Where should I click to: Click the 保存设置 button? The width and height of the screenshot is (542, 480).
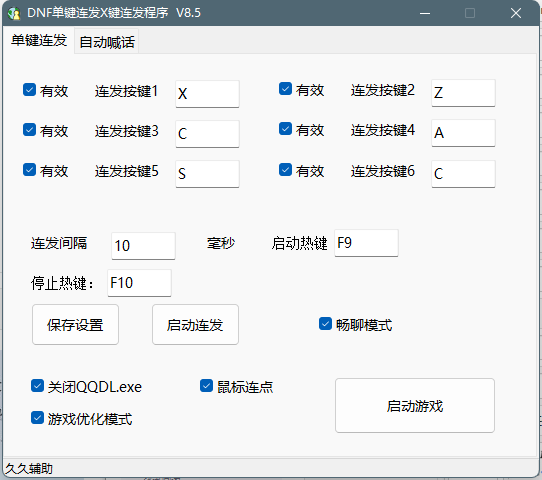(x=75, y=324)
